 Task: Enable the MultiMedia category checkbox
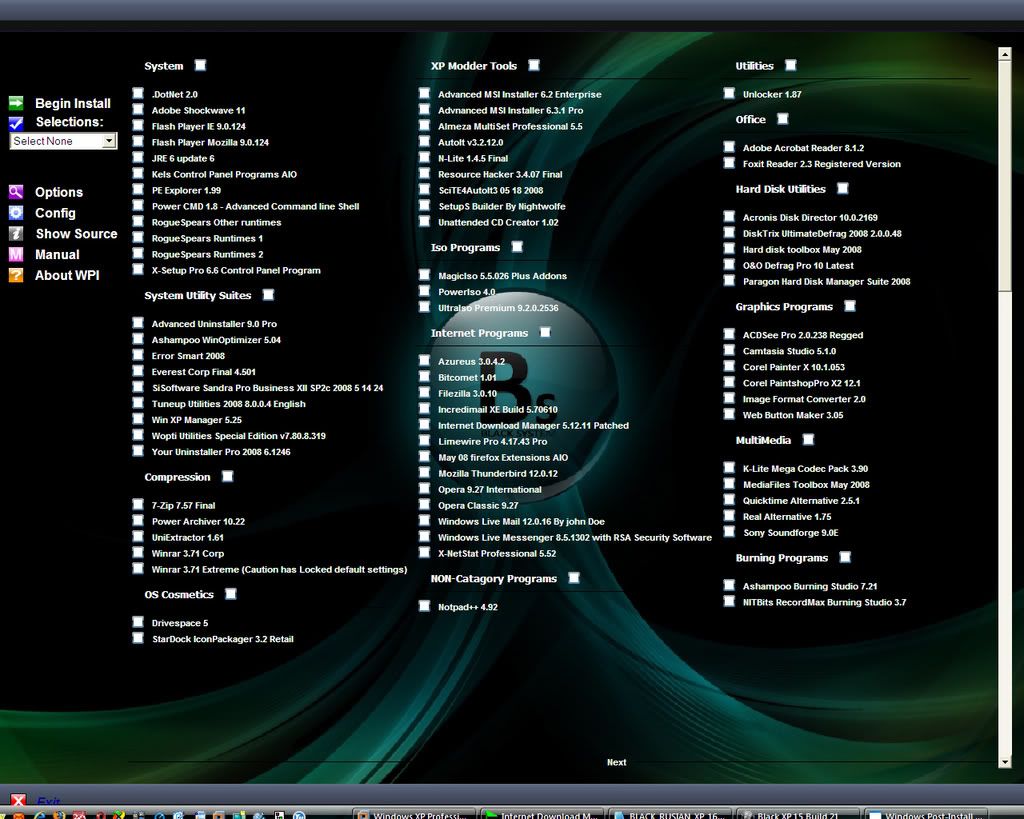808,439
